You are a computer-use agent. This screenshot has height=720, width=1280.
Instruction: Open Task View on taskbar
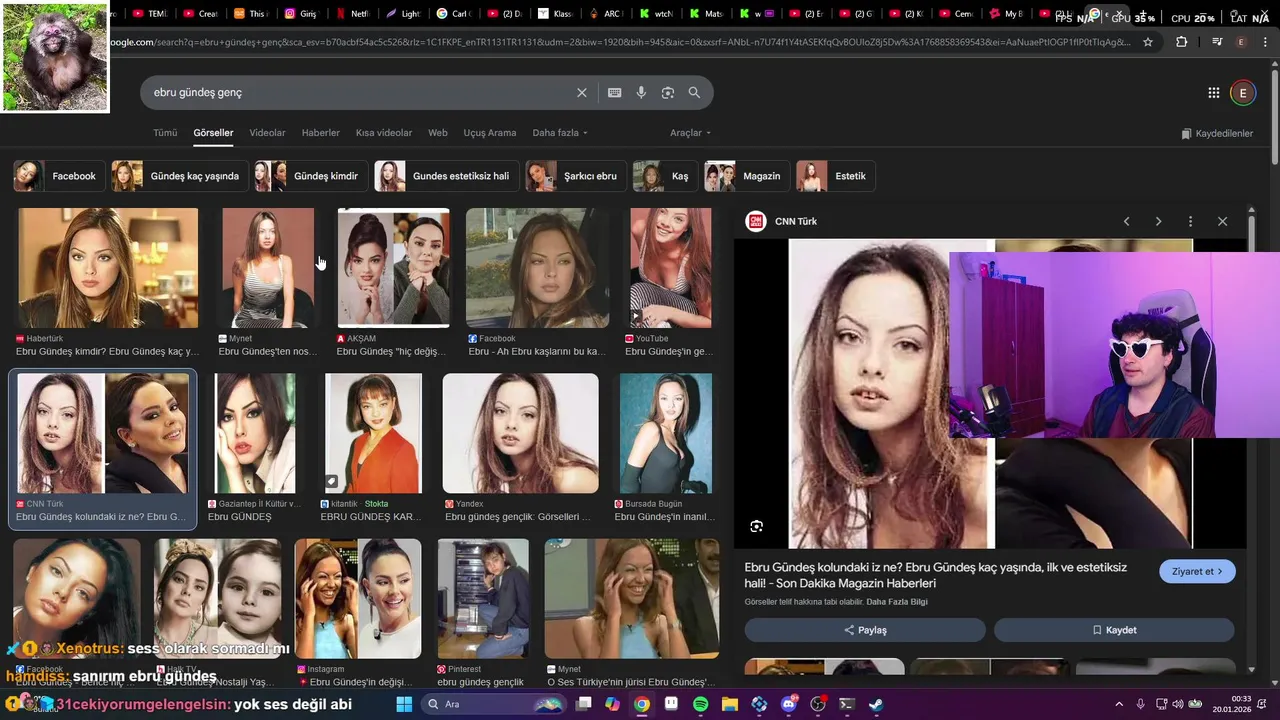584,704
